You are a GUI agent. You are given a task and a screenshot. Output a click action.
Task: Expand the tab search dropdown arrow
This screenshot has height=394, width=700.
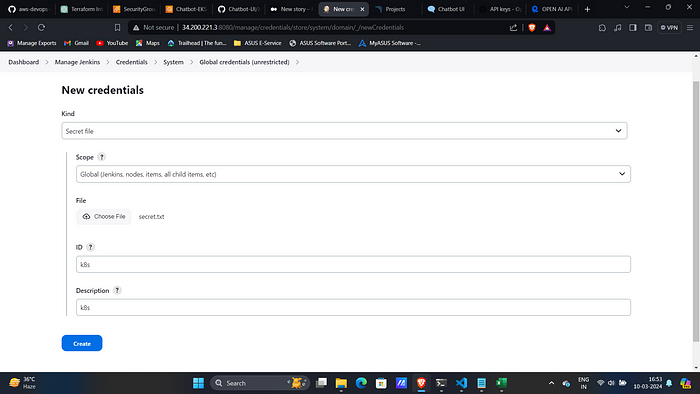pyautogui.click(x=627, y=7)
